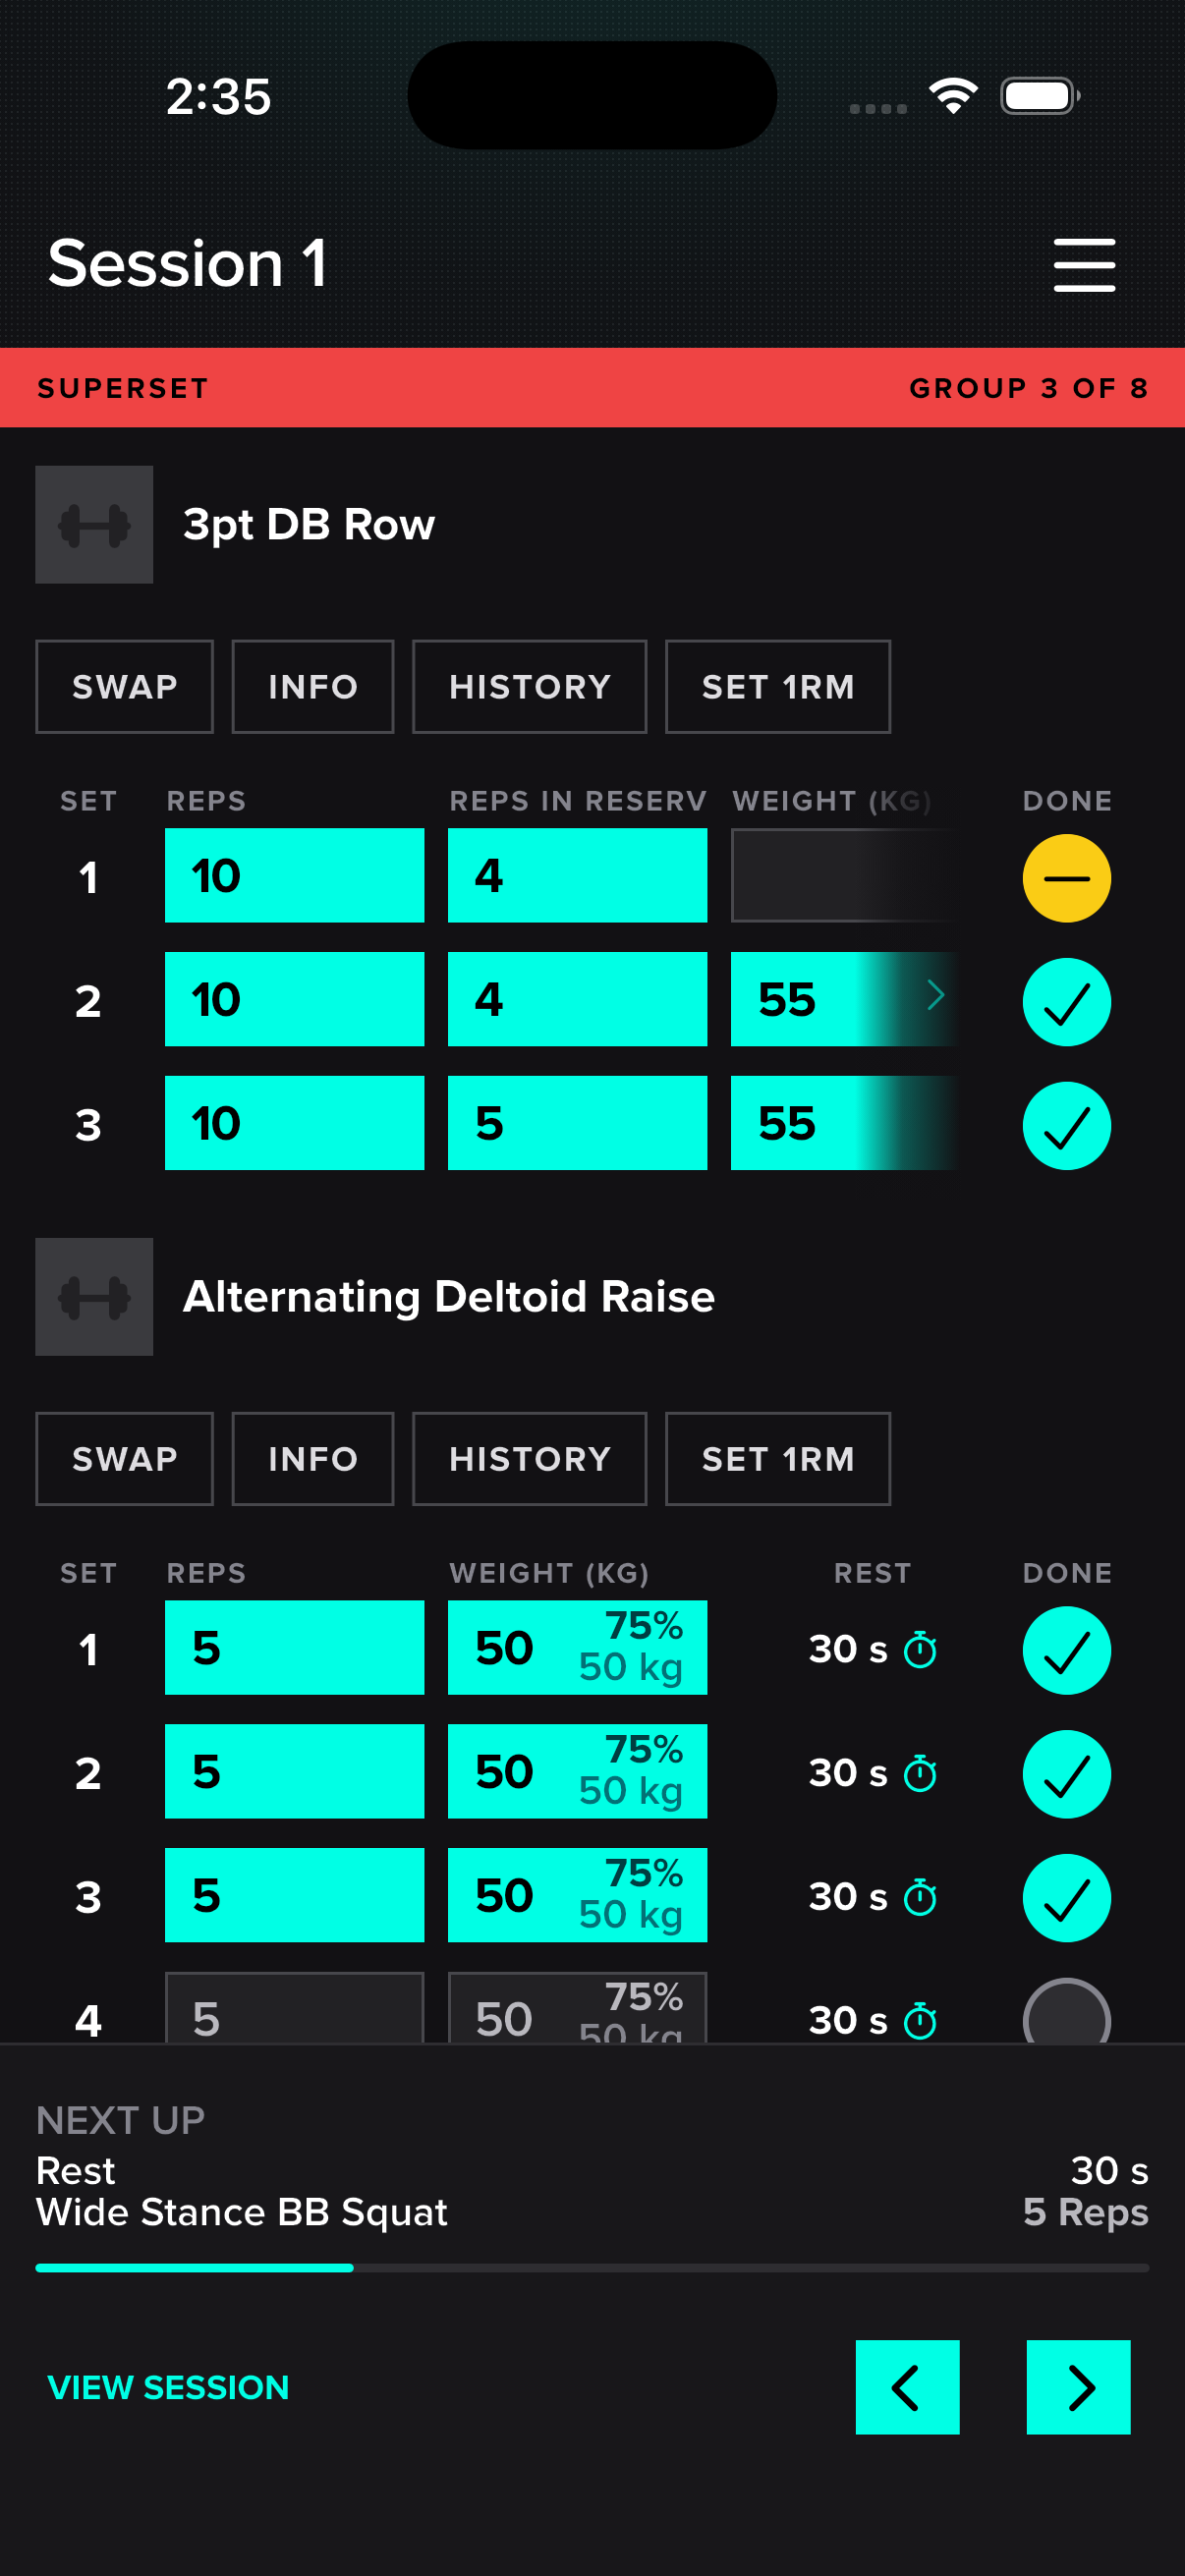Expand the chevron on DB Row set 2 weight
This screenshot has height=2576, width=1185.
coord(935,995)
